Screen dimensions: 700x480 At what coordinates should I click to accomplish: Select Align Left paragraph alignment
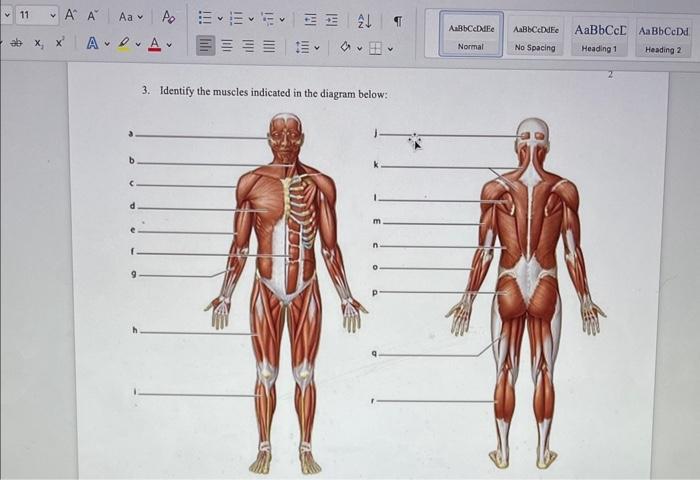205,46
